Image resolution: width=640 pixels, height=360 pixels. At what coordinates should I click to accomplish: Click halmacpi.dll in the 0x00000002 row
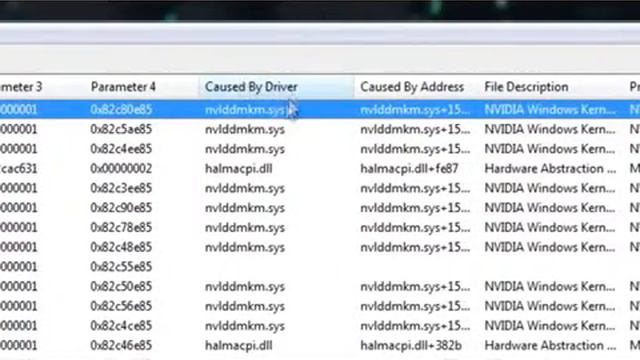pyautogui.click(x=238, y=169)
